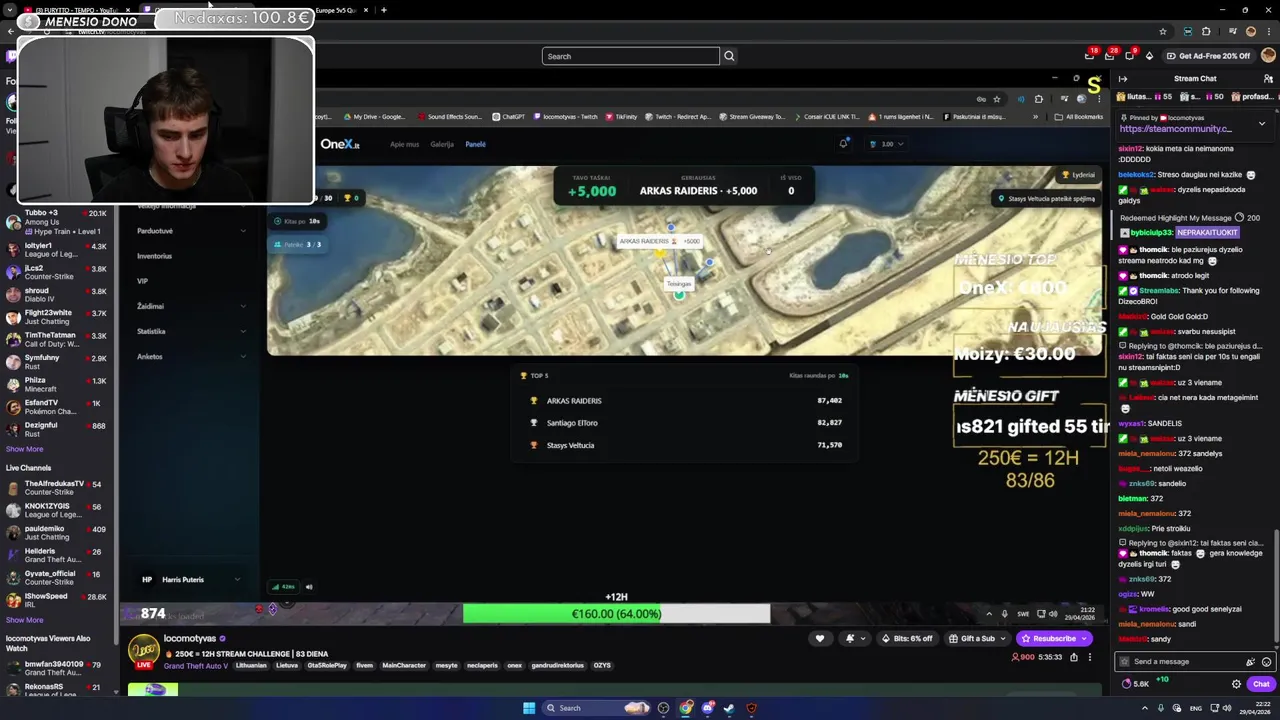The width and height of the screenshot is (1280, 720).
Task: Click the purple Chat send button
Action: coord(1261,684)
